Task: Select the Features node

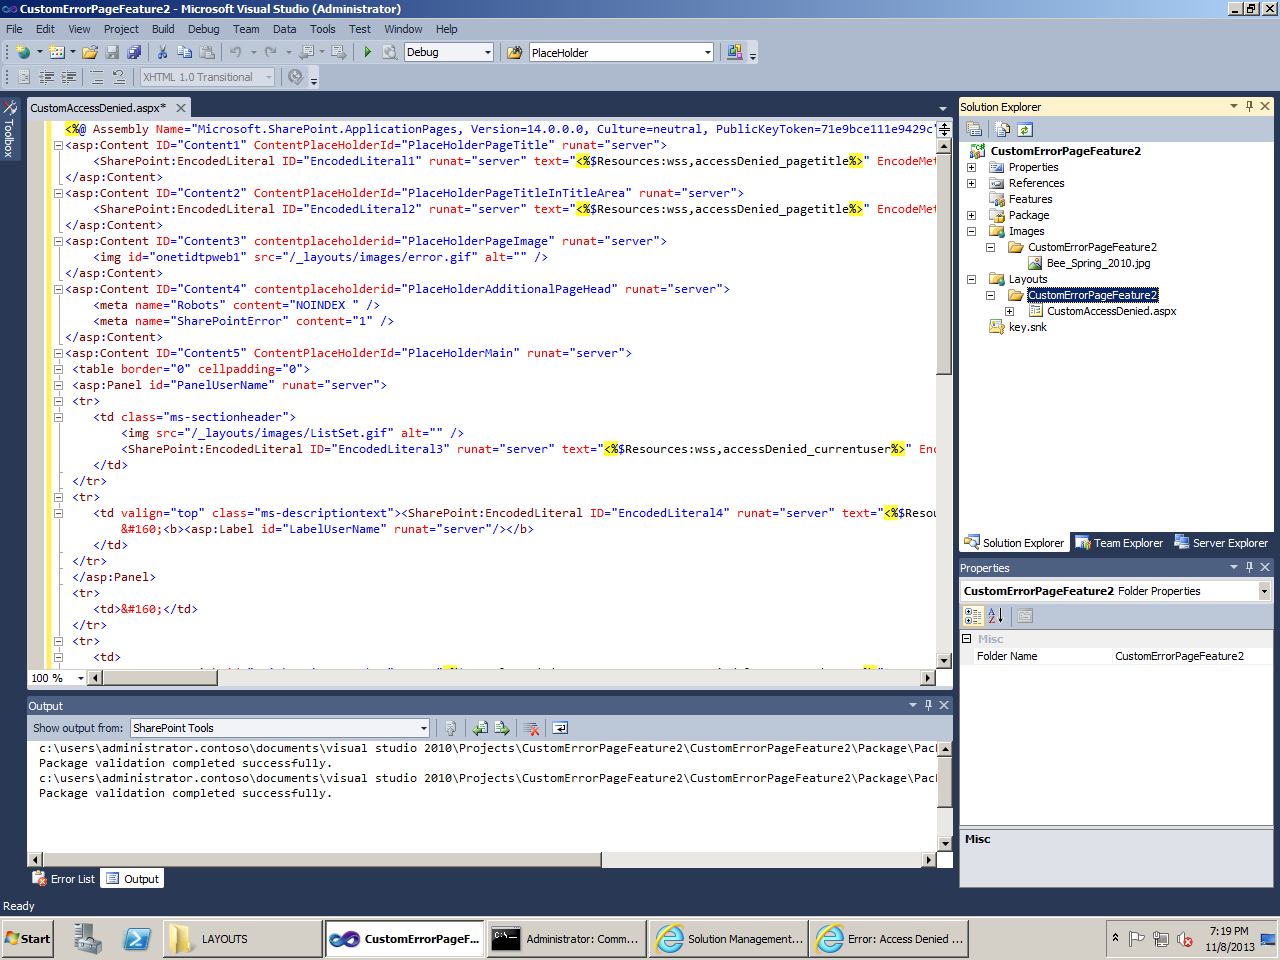Action: (x=1030, y=199)
